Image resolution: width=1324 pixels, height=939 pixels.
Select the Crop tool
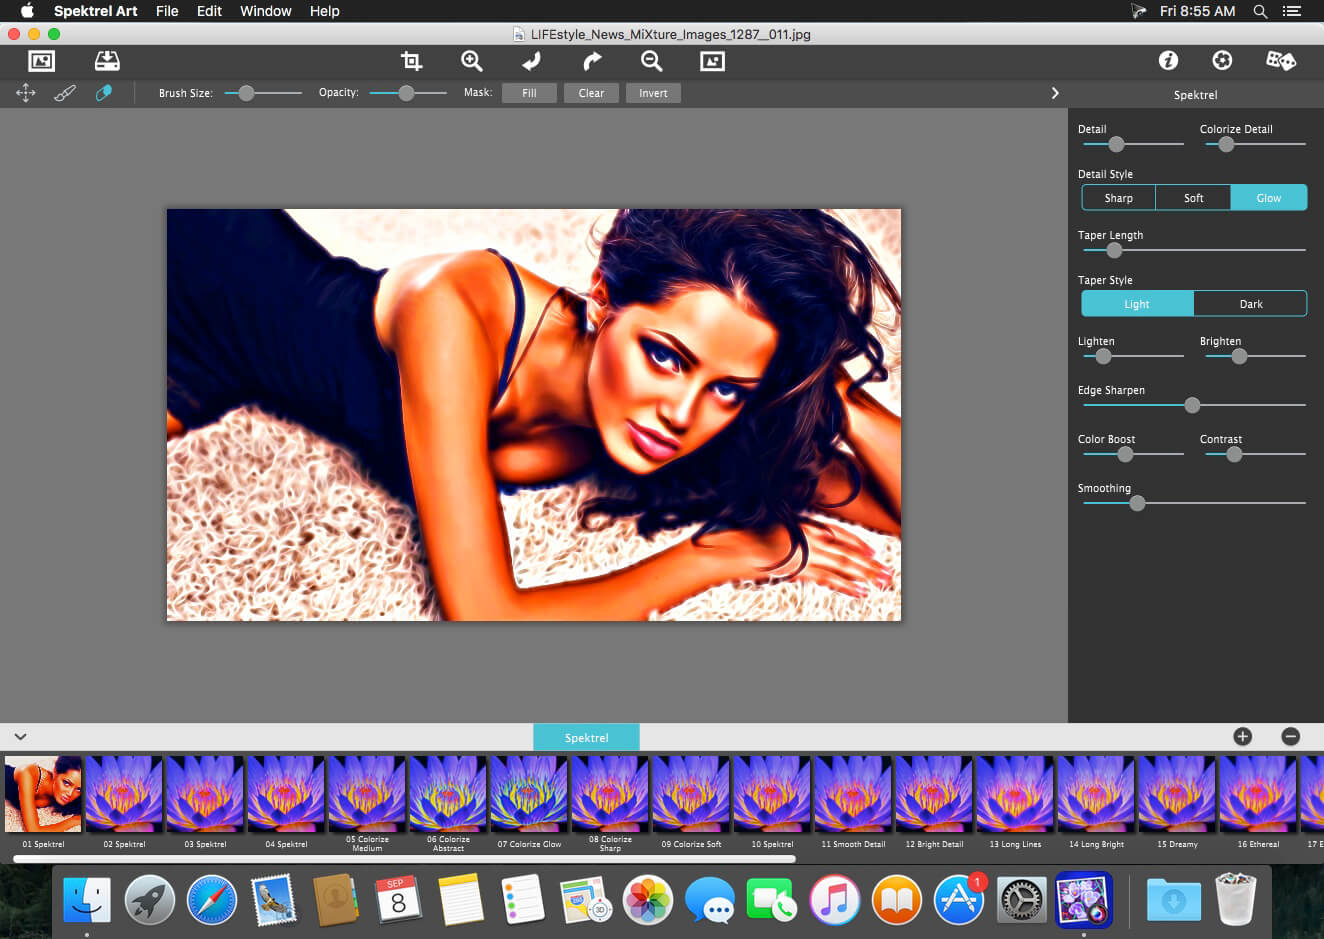coord(411,61)
